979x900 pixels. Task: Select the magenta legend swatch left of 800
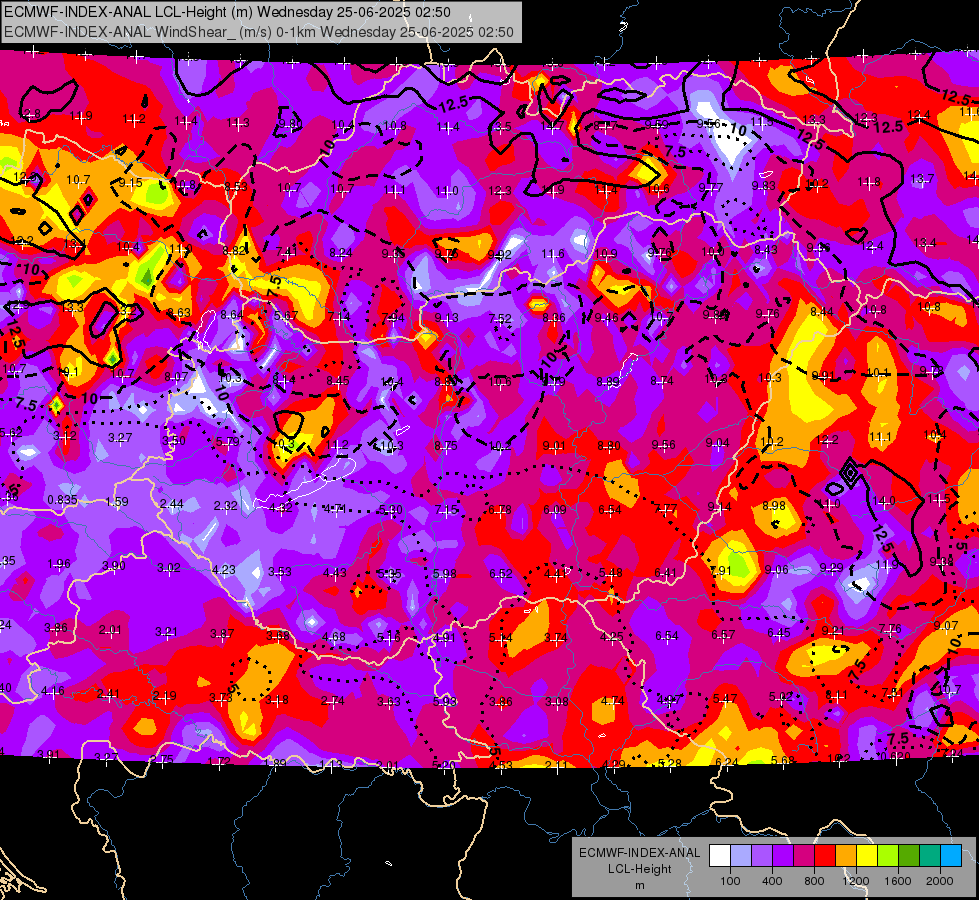click(804, 855)
